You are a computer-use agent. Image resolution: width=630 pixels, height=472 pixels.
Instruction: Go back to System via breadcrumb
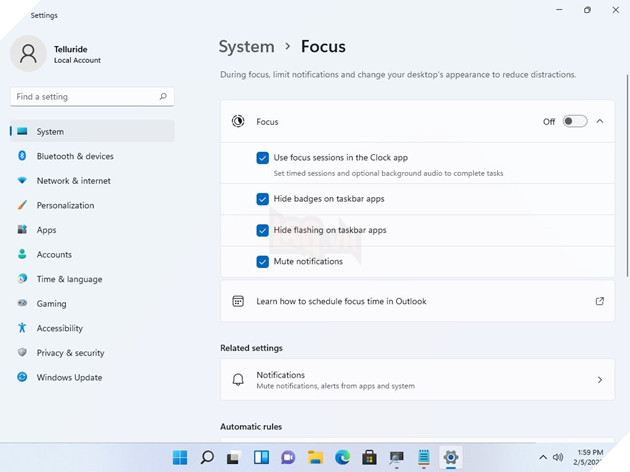(x=247, y=47)
